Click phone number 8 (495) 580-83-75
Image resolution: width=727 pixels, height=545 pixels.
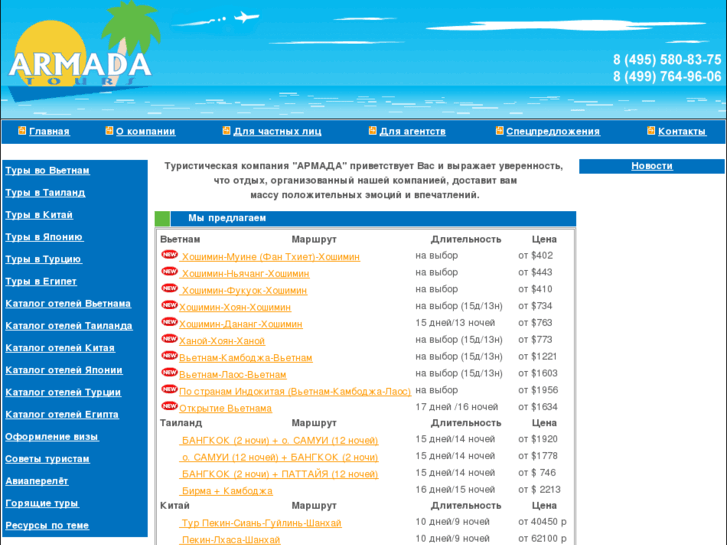coord(667,59)
